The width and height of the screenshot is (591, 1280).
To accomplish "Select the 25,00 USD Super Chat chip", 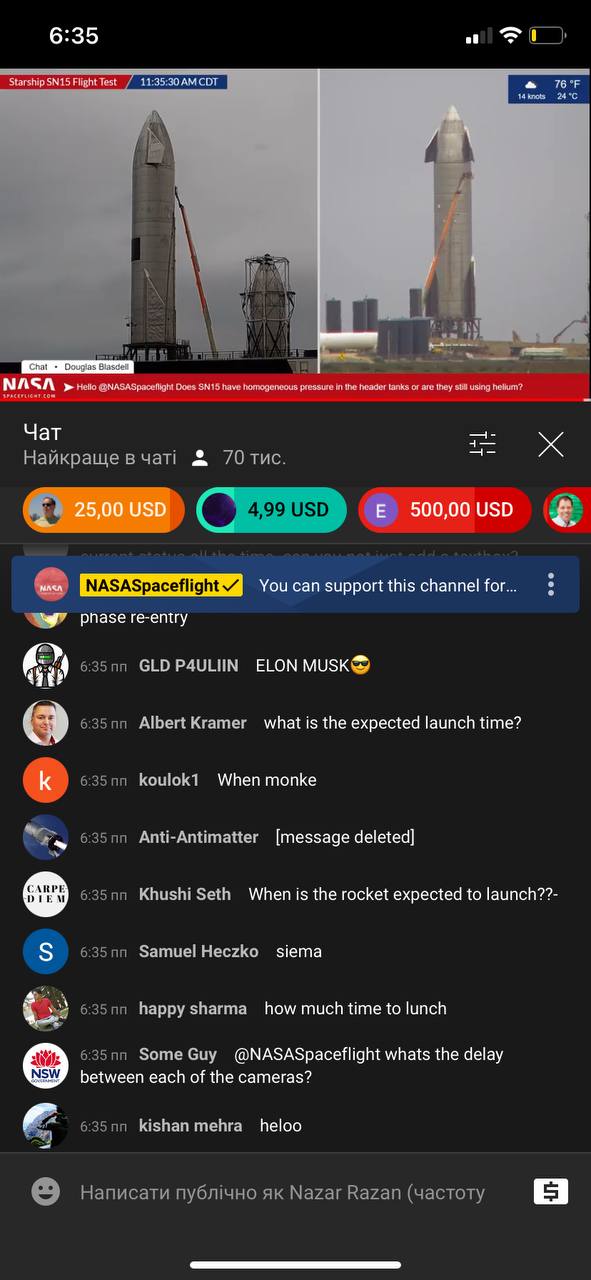I will click(x=104, y=510).
